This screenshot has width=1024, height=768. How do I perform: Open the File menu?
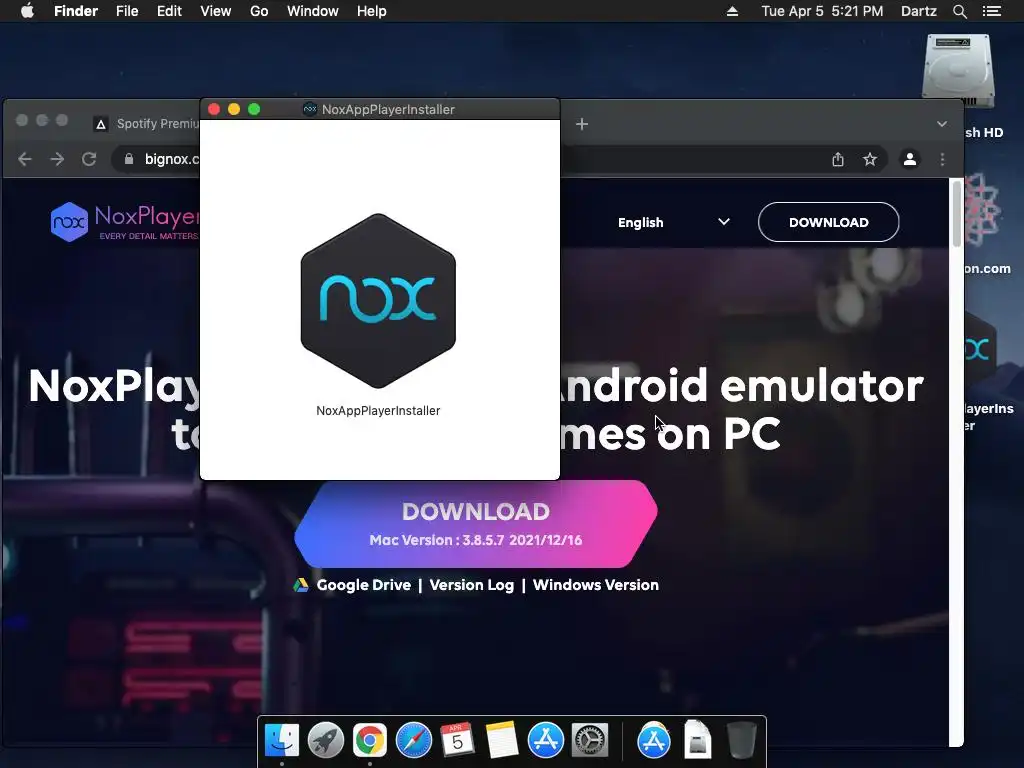pos(127,11)
